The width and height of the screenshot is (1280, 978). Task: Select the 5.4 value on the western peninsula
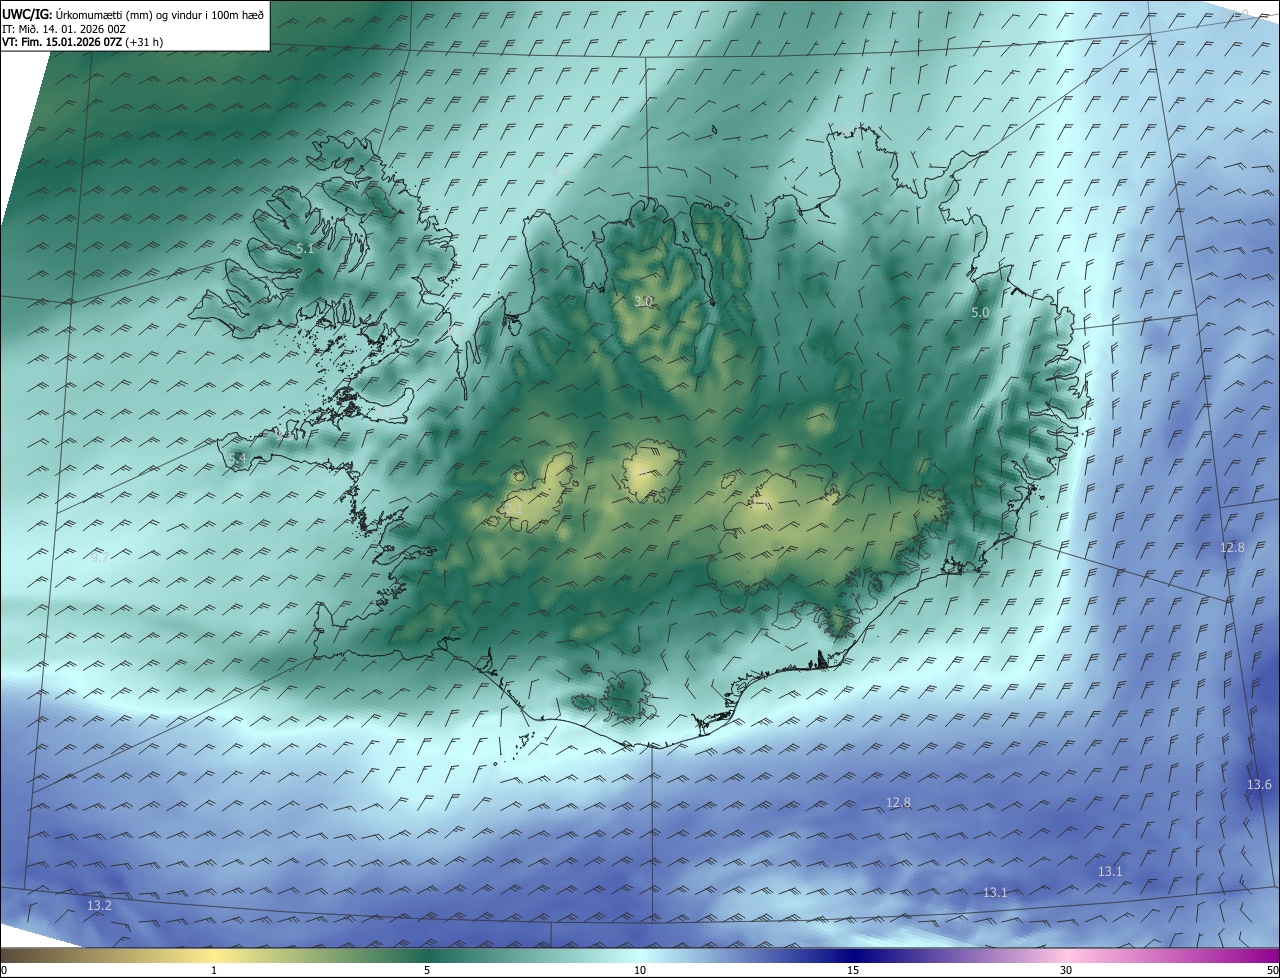tap(237, 458)
